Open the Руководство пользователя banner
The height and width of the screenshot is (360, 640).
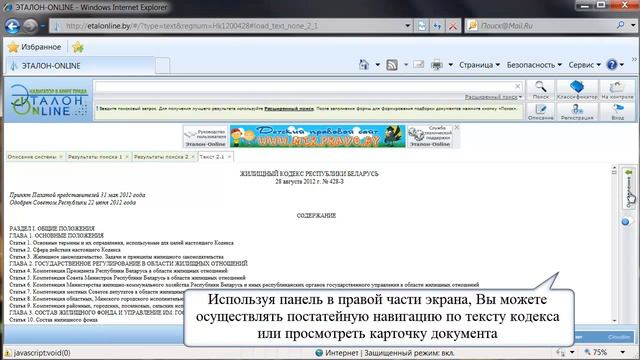click(x=205, y=136)
